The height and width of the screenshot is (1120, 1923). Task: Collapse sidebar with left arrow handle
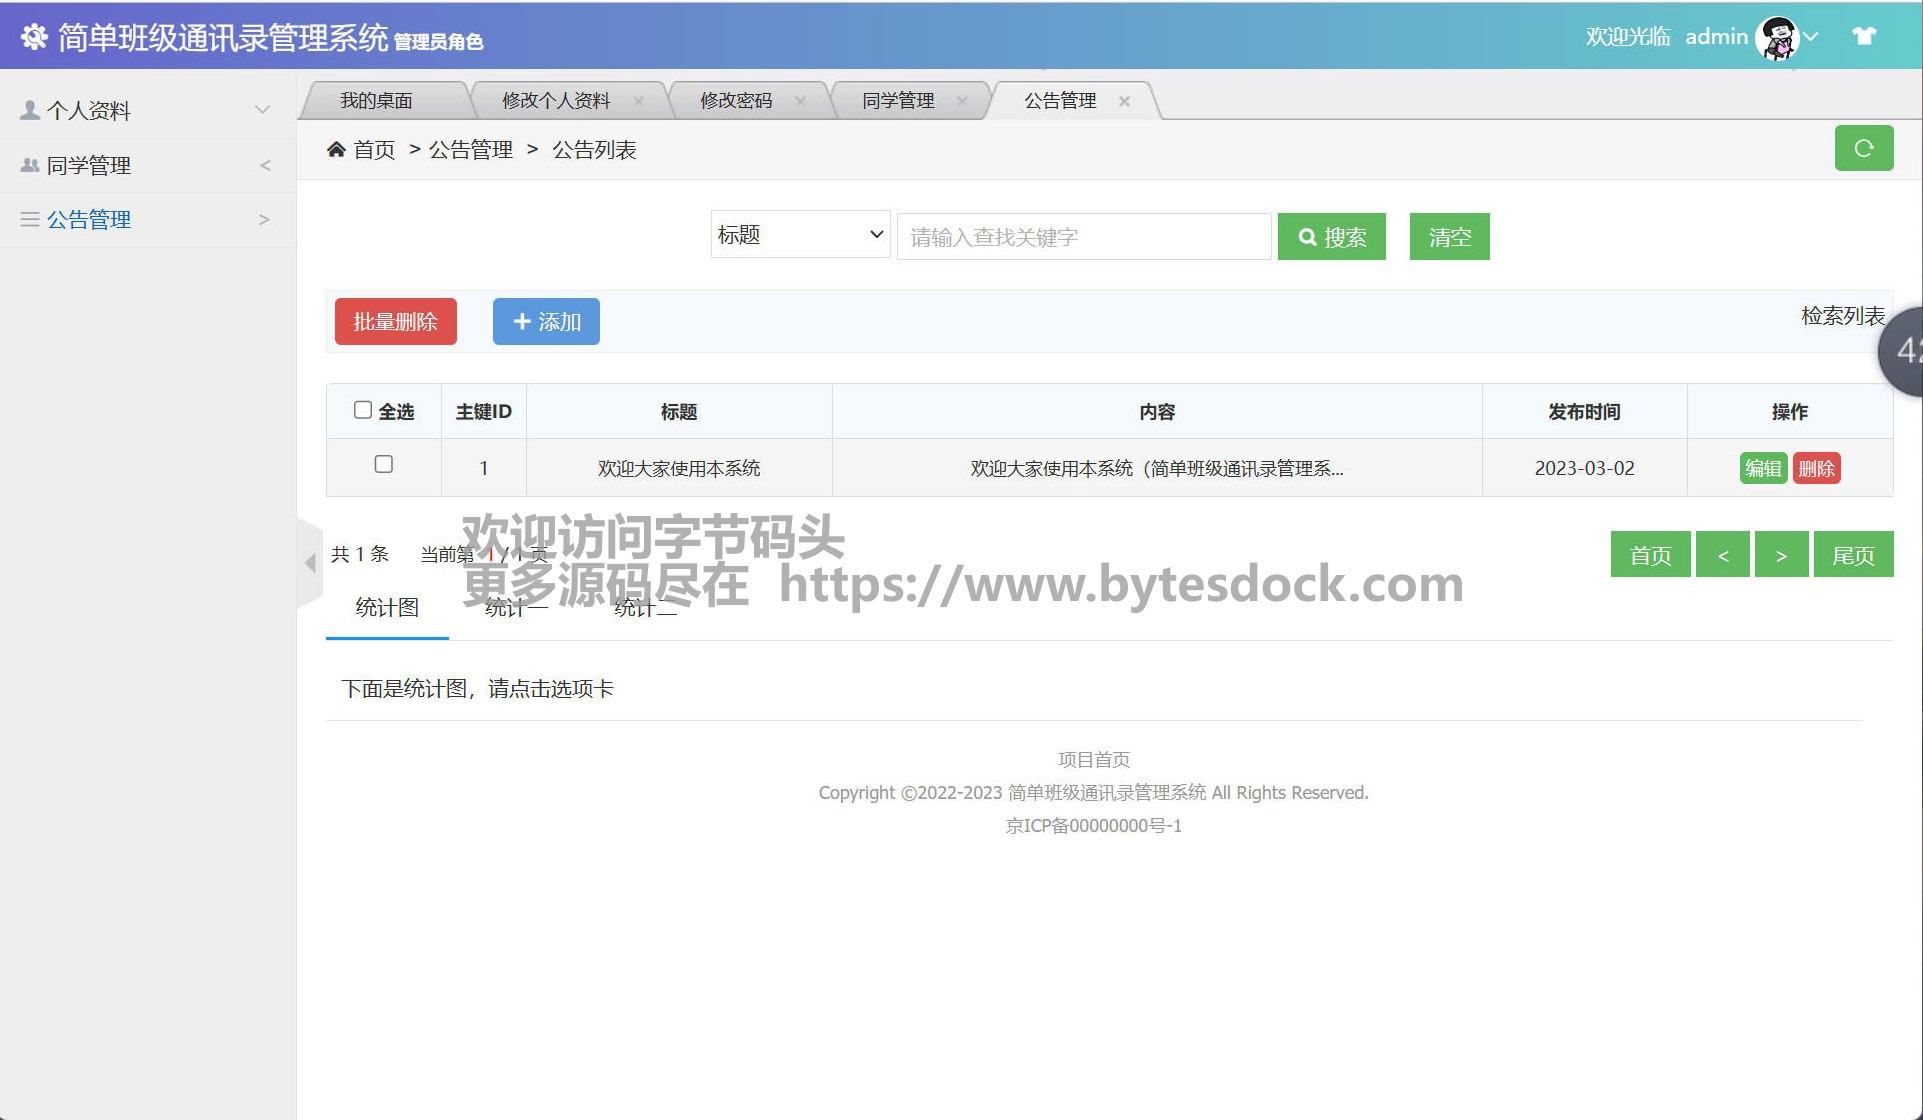(310, 562)
